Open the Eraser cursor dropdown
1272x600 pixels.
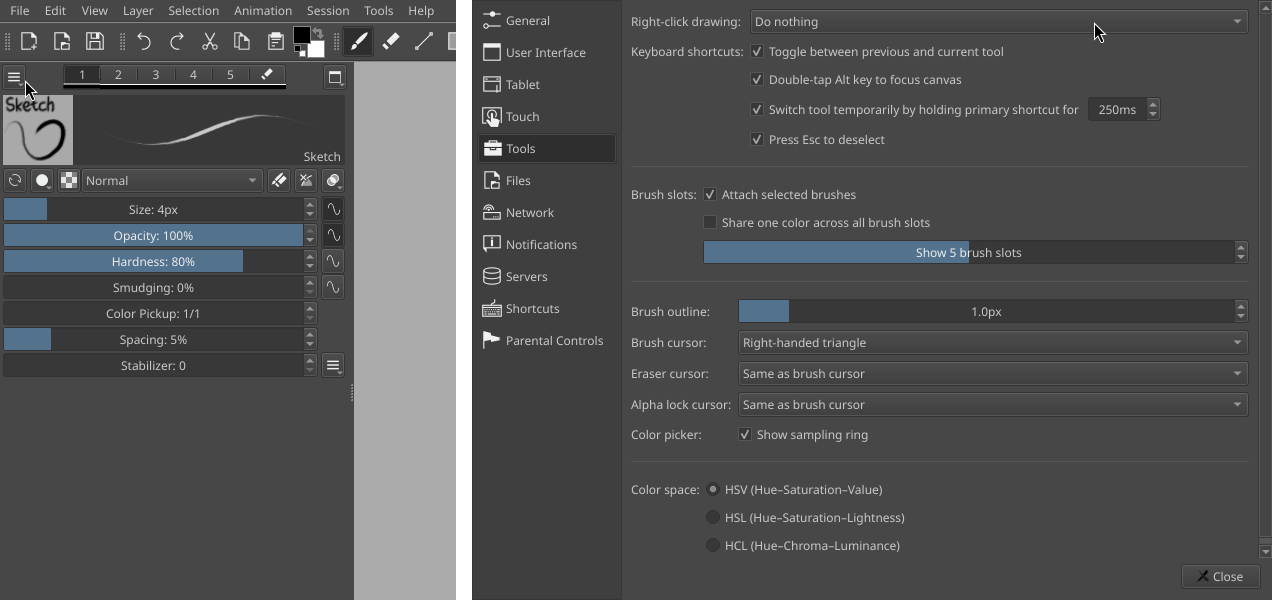[x=993, y=373]
